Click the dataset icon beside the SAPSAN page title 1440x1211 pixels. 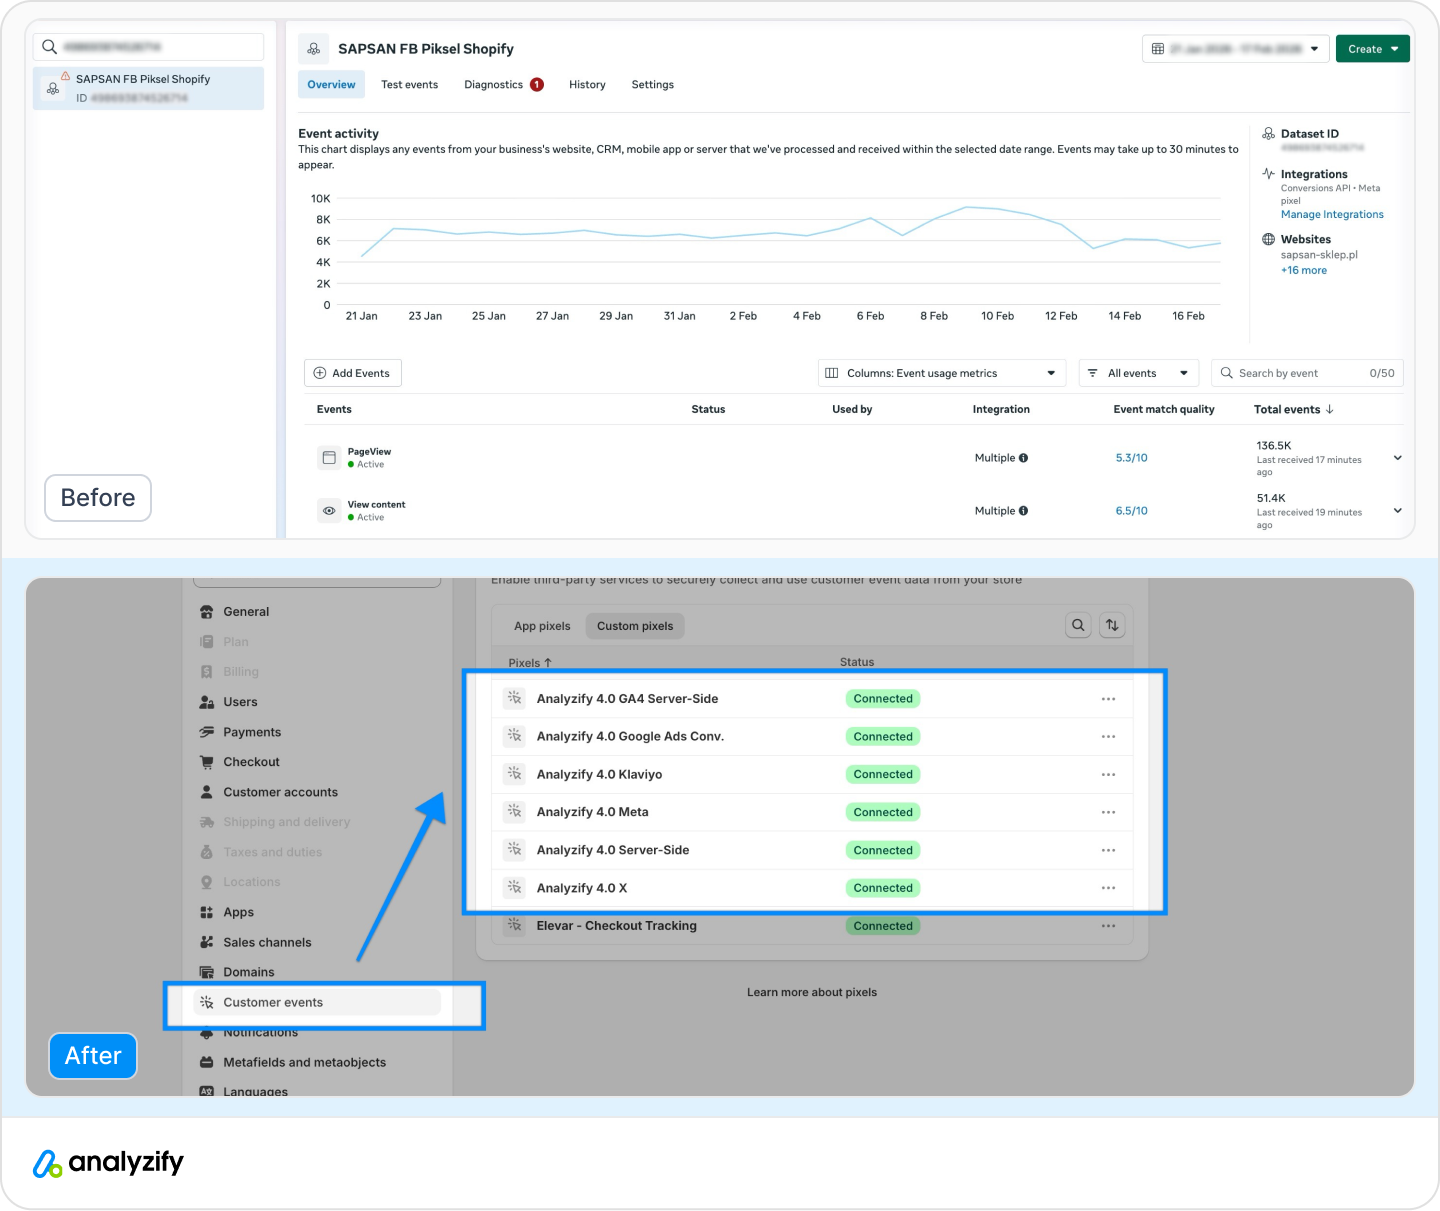313,49
